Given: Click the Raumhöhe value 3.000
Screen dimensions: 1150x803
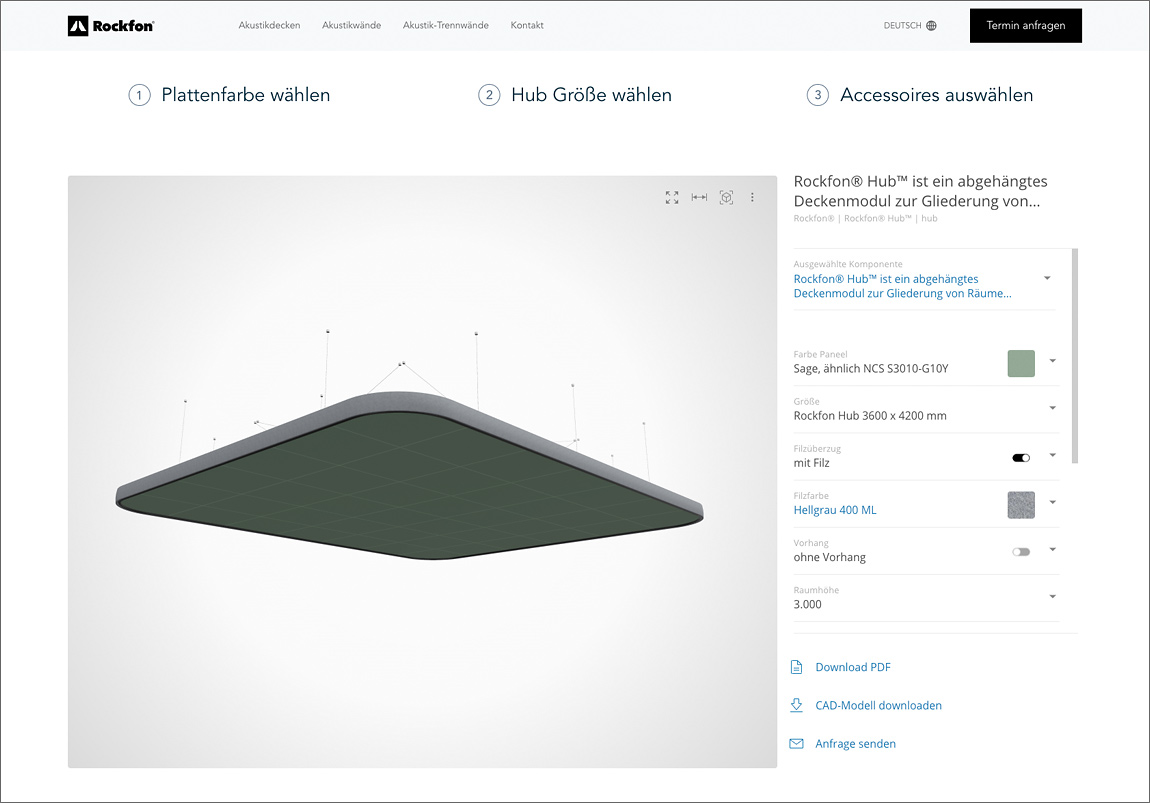Looking at the screenshot, I should click(807, 604).
